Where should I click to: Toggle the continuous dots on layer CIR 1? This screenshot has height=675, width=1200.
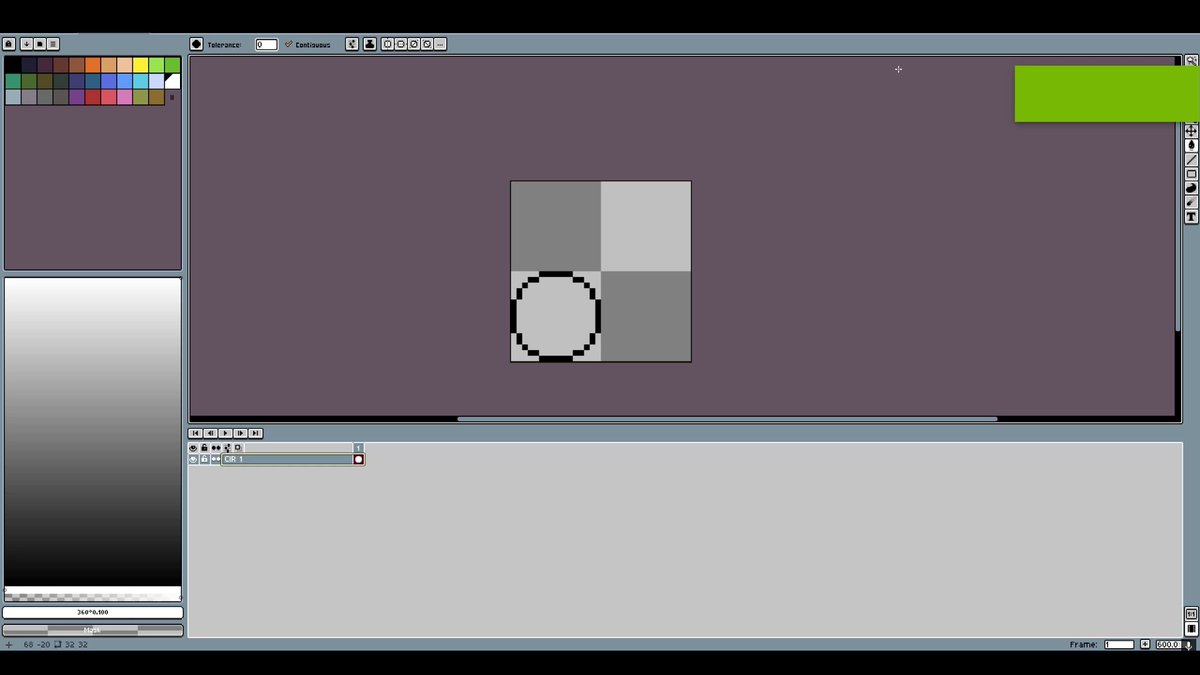[x=215, y=459]
